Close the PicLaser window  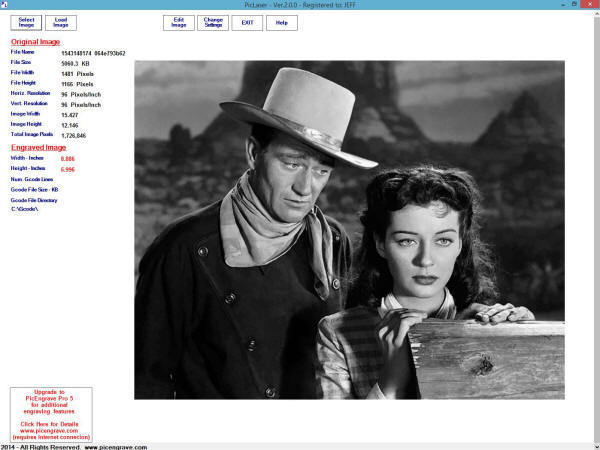tap(590, 4)
